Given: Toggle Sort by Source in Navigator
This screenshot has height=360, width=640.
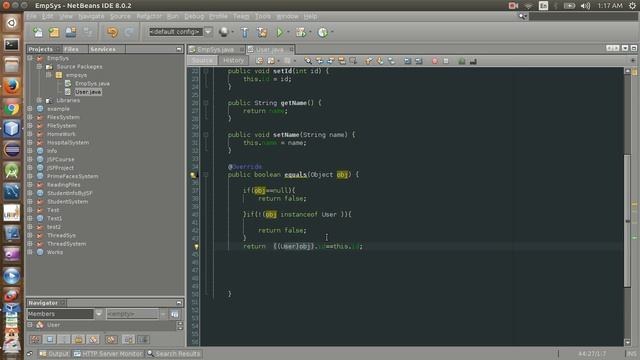Looking at the screenshot, I should click(x=143, y=339).
